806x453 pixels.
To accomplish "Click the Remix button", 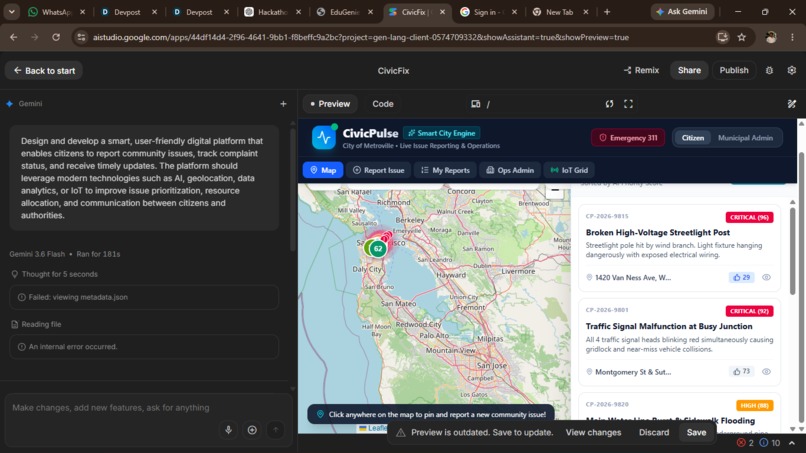I will [x=641, y=70].
